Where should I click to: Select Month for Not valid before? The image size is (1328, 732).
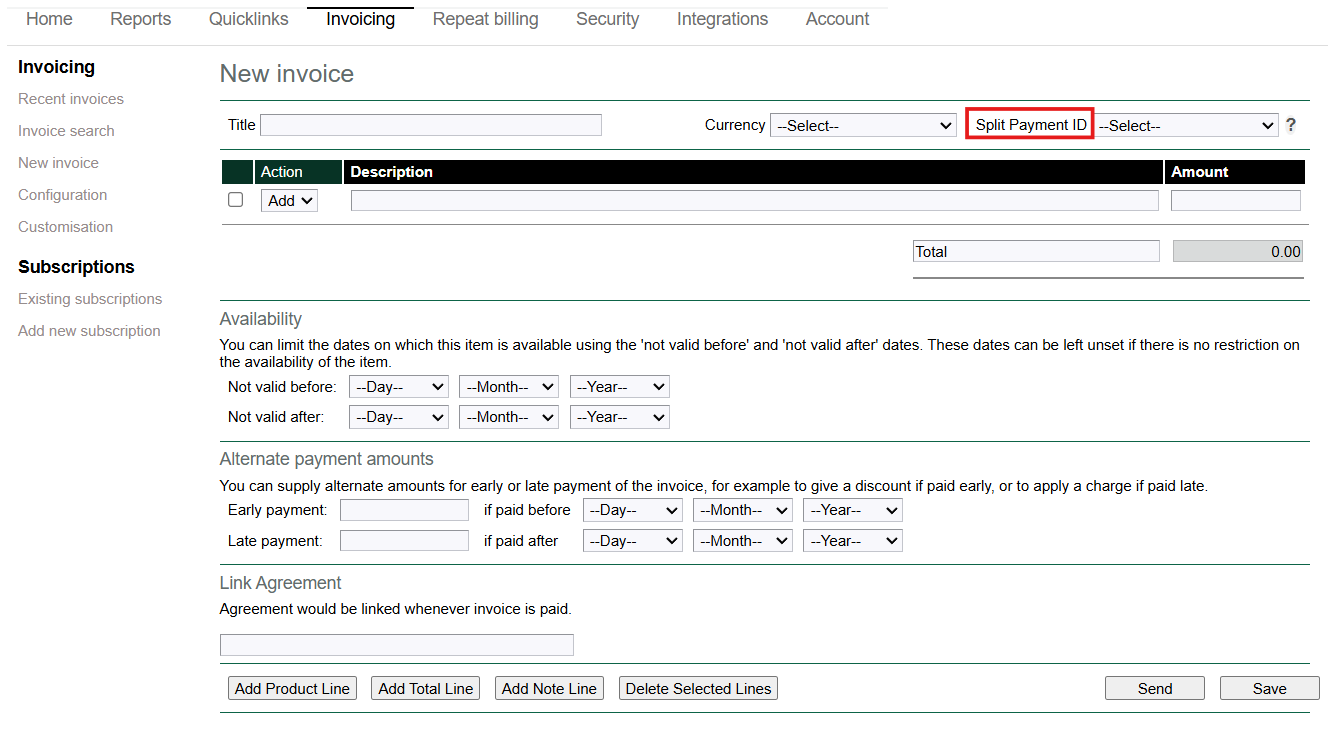(509, 387)
